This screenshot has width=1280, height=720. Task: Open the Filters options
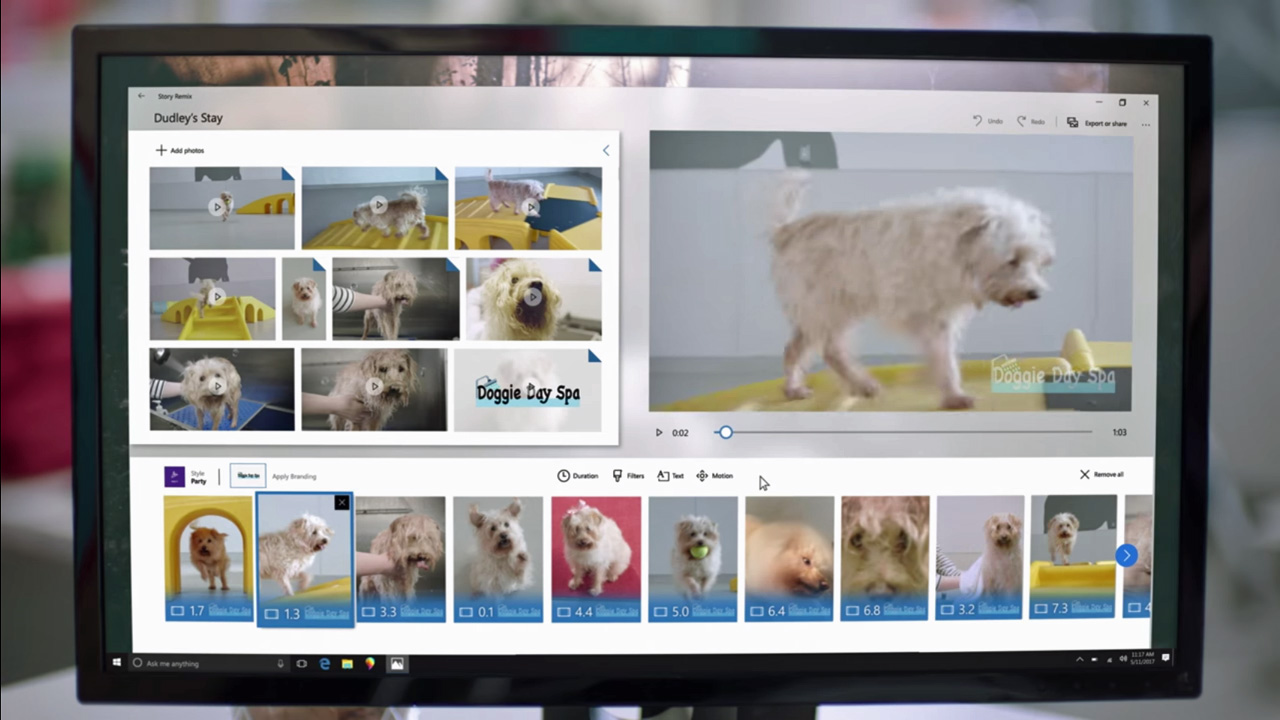tap(629, 476)
